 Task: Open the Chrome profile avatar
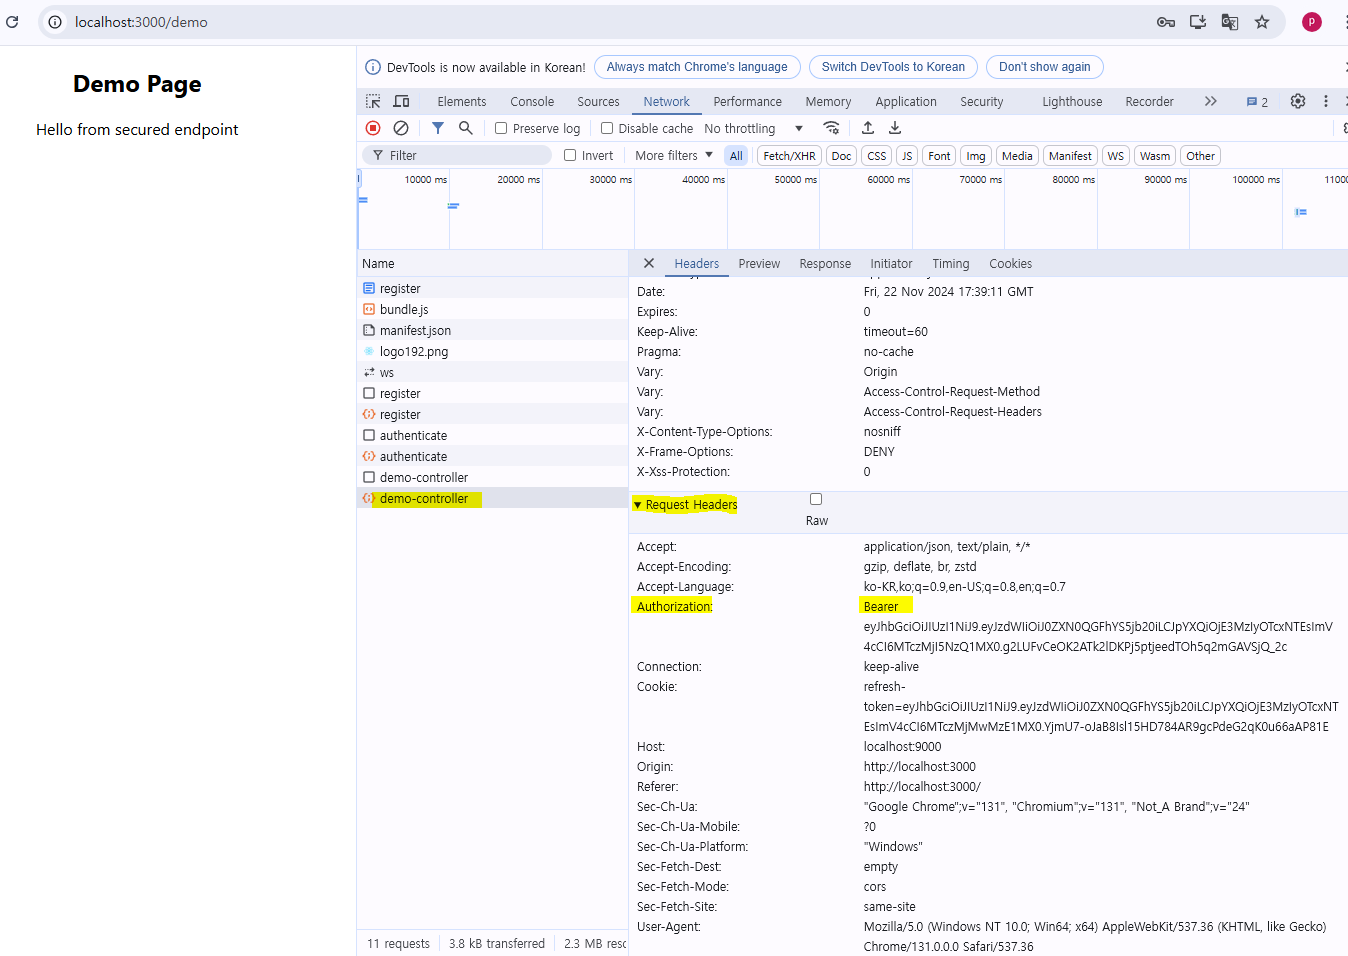[1311, 22]
